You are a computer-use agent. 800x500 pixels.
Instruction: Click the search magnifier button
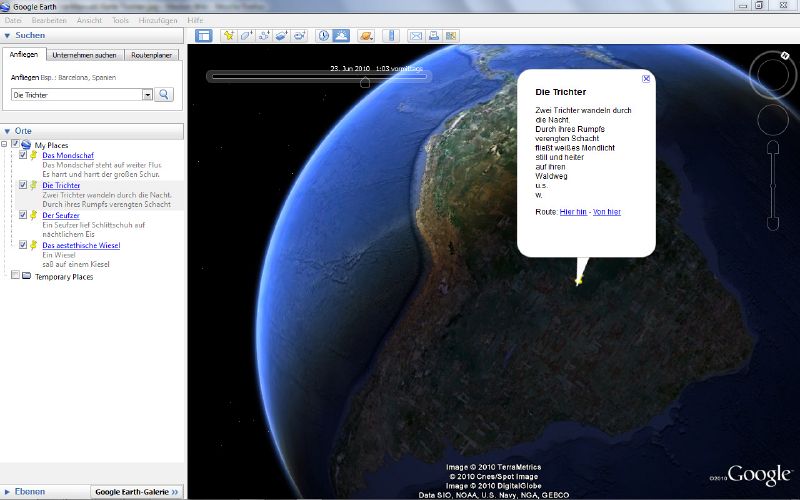point(164,94)
